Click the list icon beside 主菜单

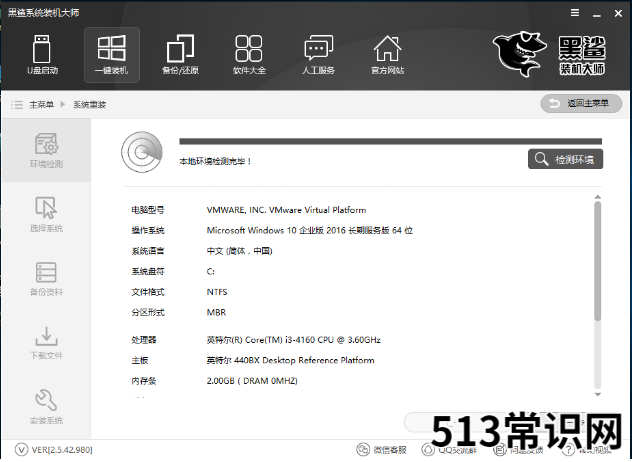(17, 105)
